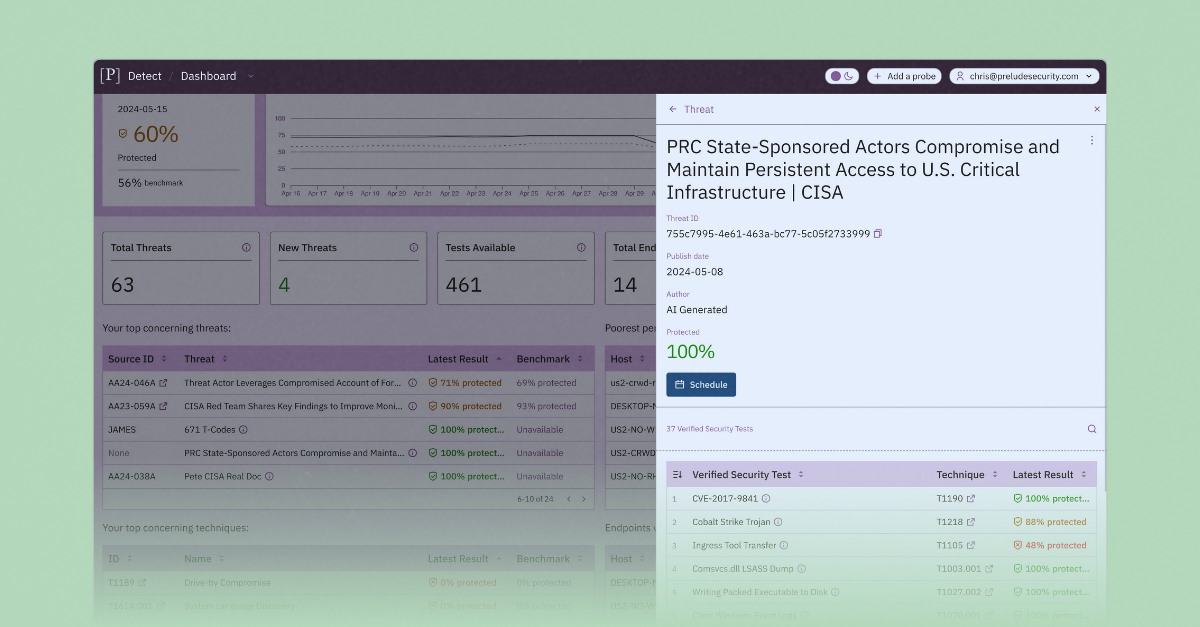The width and height of the screenshot is (1200, 627).
Task: Open the Dashboard breadcrumb
Action: (208, 76)
